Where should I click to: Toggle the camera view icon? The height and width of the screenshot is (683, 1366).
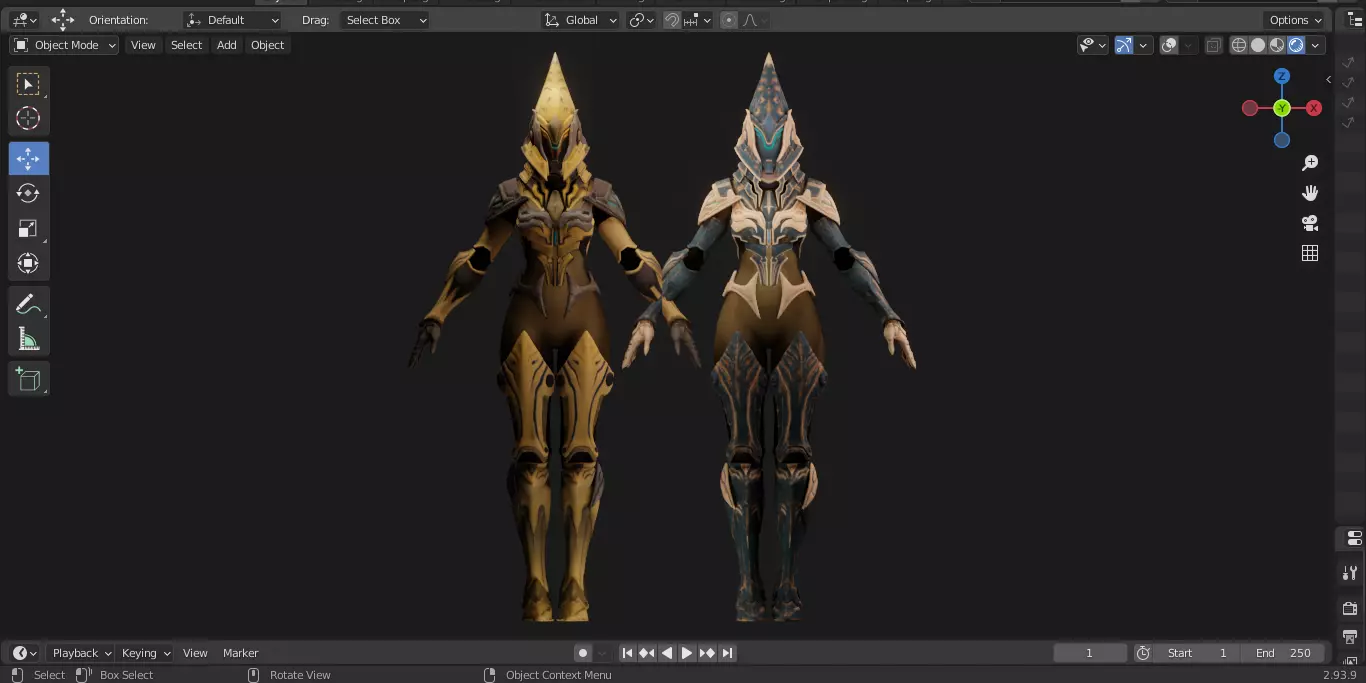(1310, 223)
